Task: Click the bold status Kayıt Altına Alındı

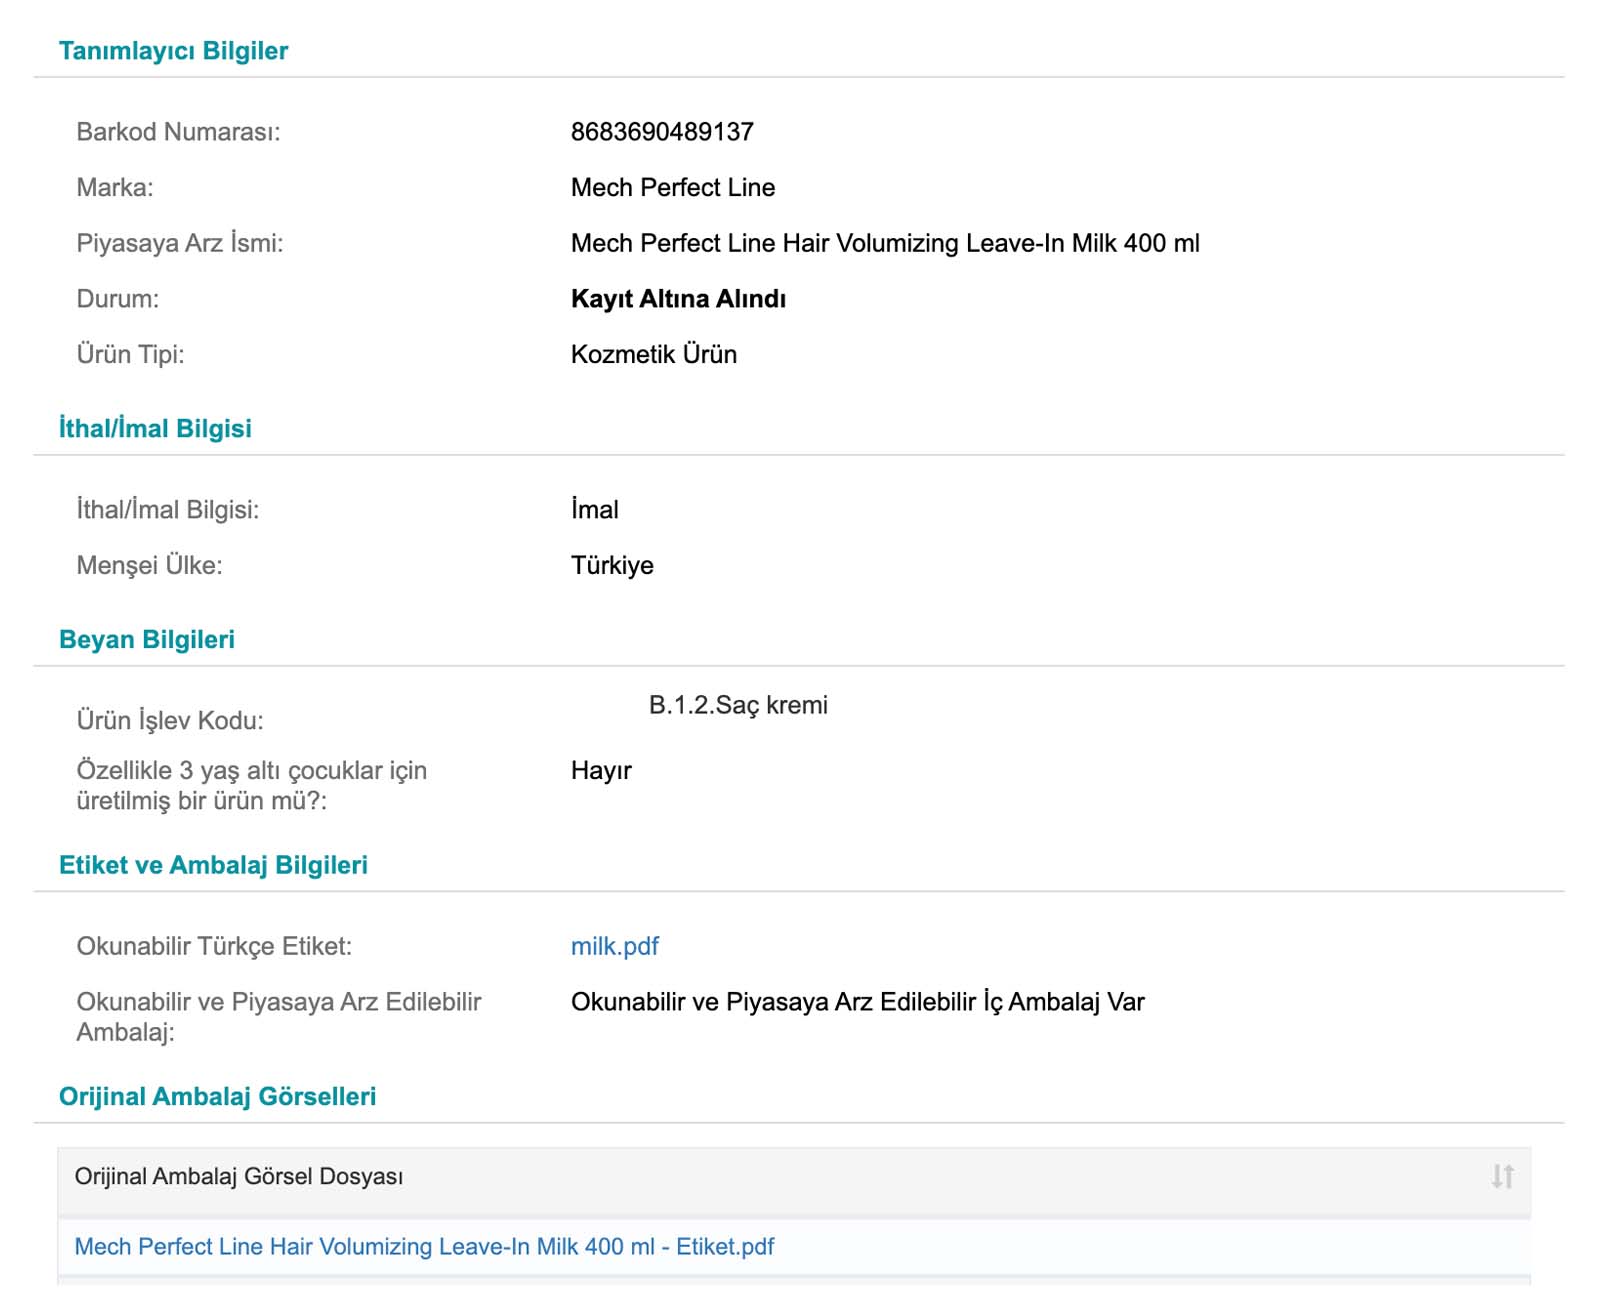Action: click(x=678, y=299)
